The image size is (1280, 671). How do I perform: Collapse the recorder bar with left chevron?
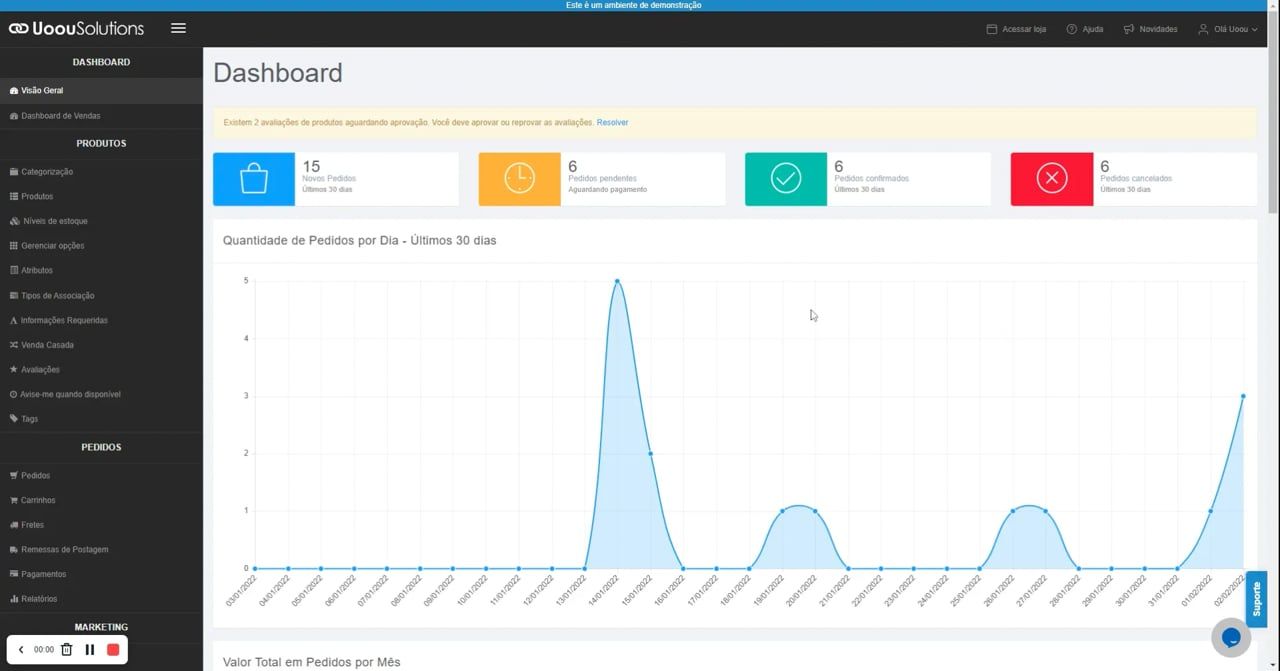pos(21,650)
